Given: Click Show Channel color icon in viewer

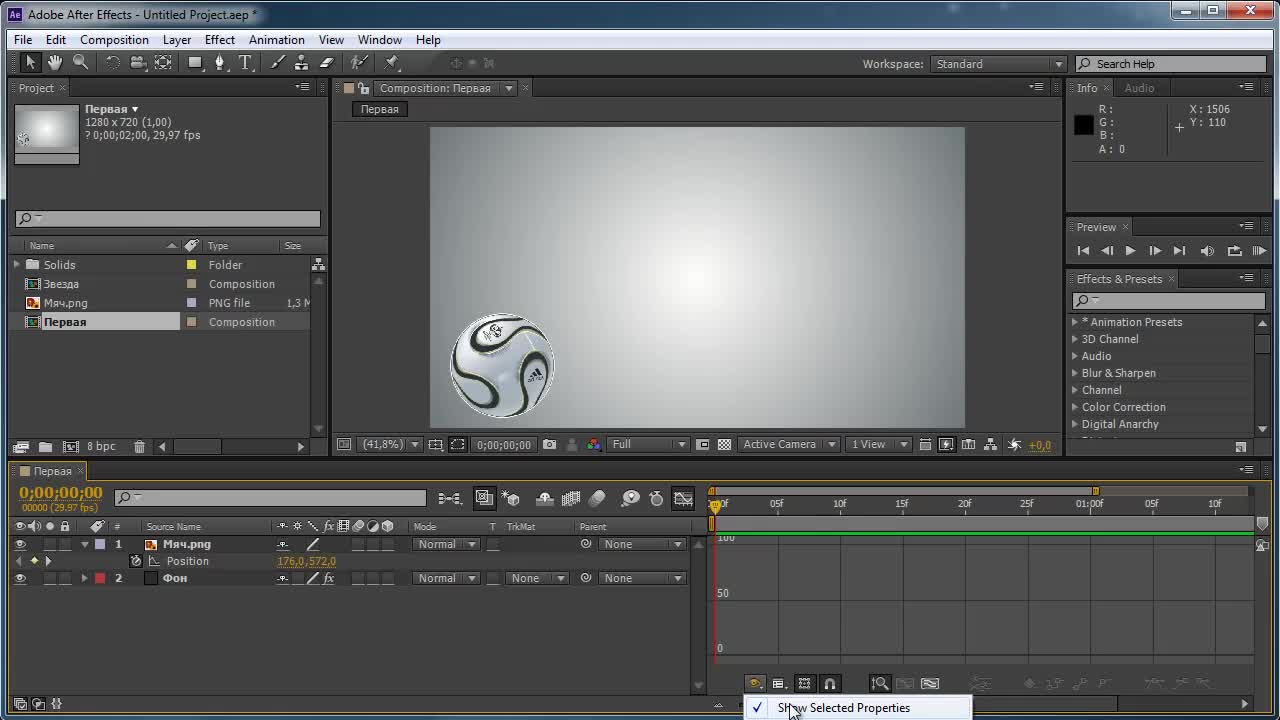Looking at the screenshot, I should 594,445.
